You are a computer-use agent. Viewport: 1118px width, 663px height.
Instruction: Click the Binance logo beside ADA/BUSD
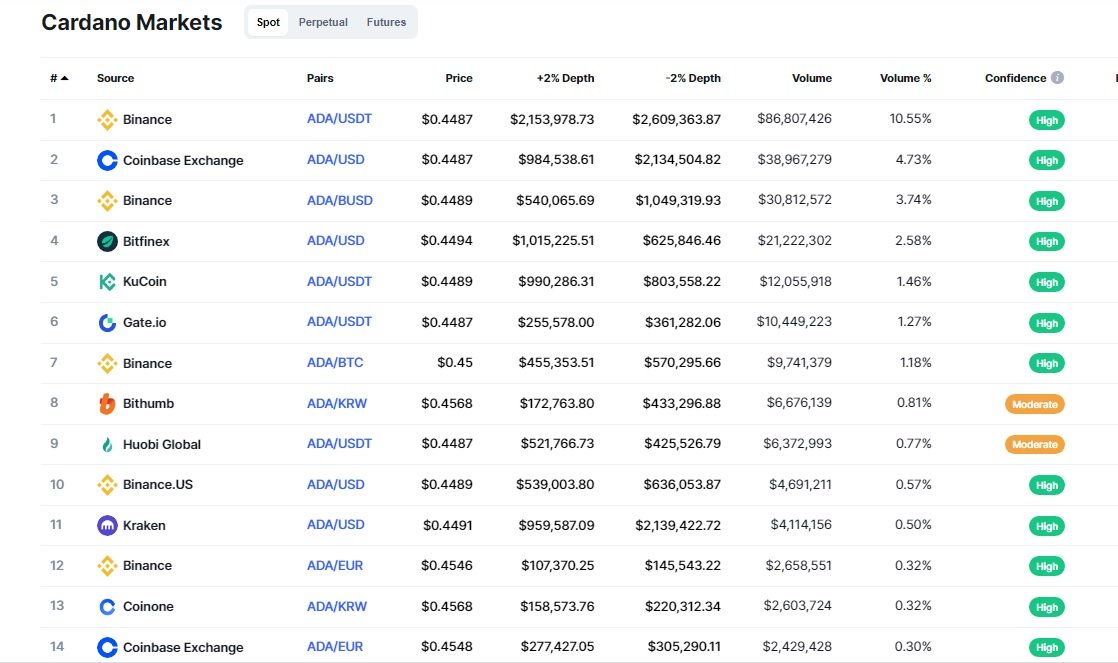point(107,201)
